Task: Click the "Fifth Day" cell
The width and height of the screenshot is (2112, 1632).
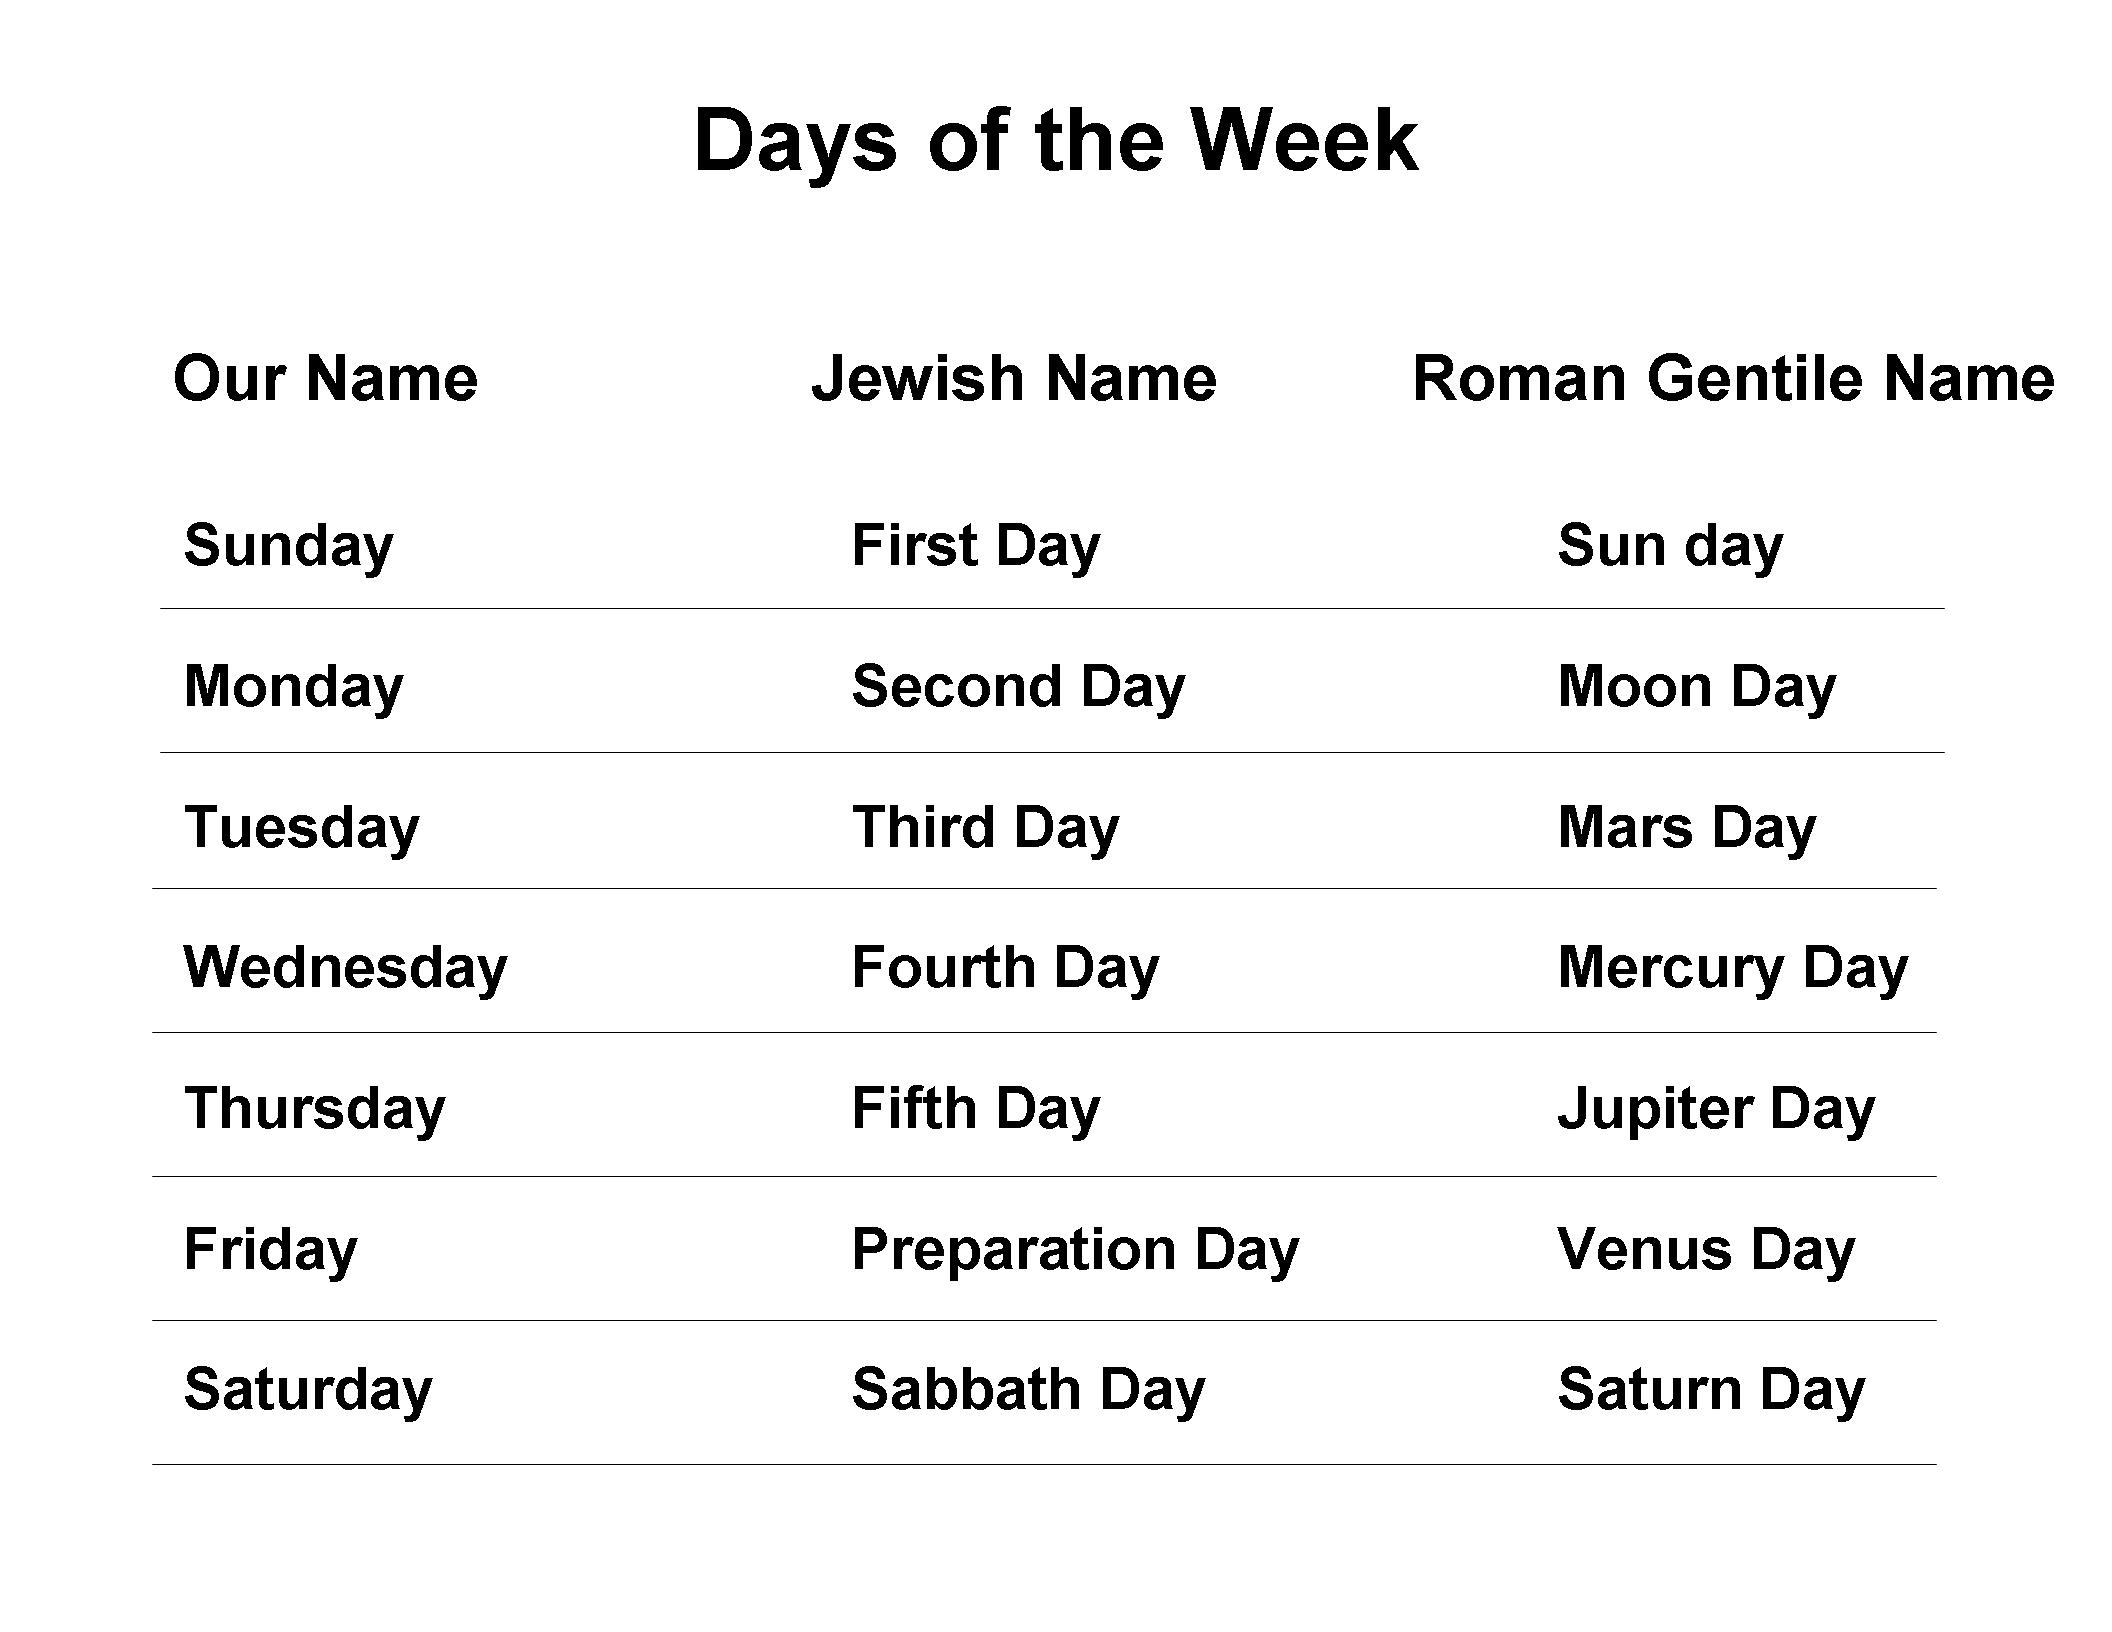Action: tap(975, 1109)
